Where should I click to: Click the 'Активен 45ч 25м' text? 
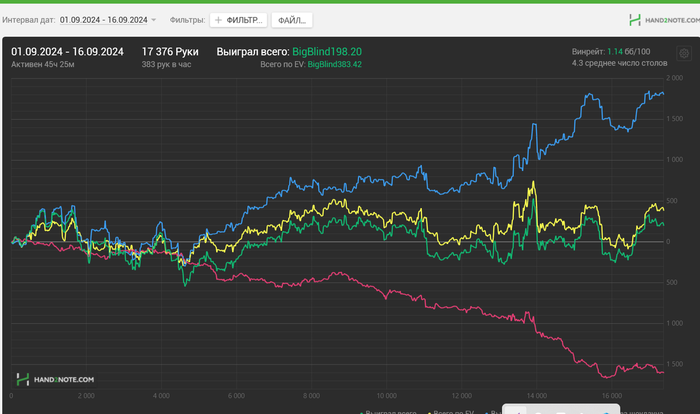(x=43, y=64)
